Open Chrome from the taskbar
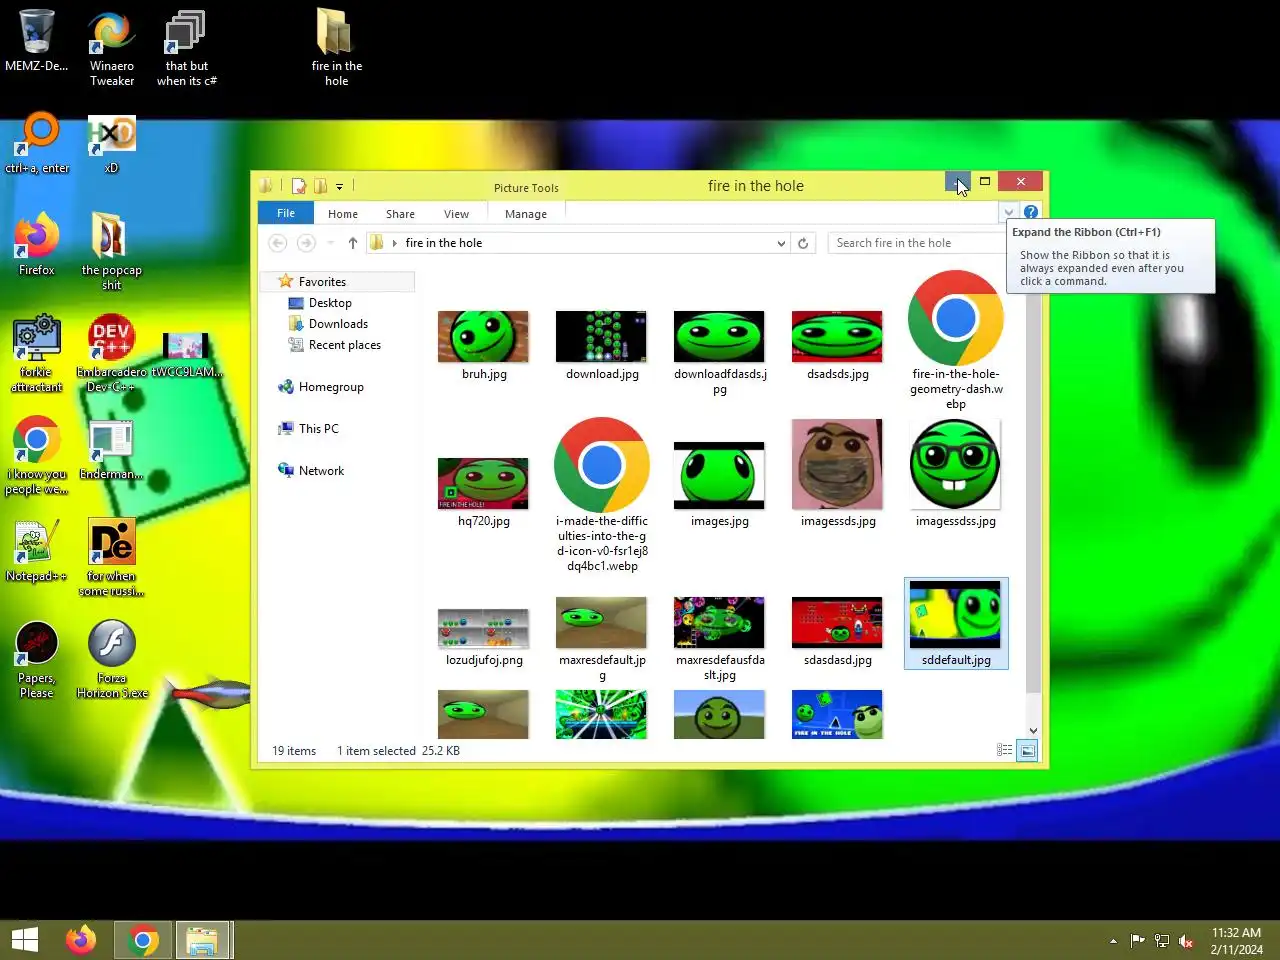 point(143,940)
